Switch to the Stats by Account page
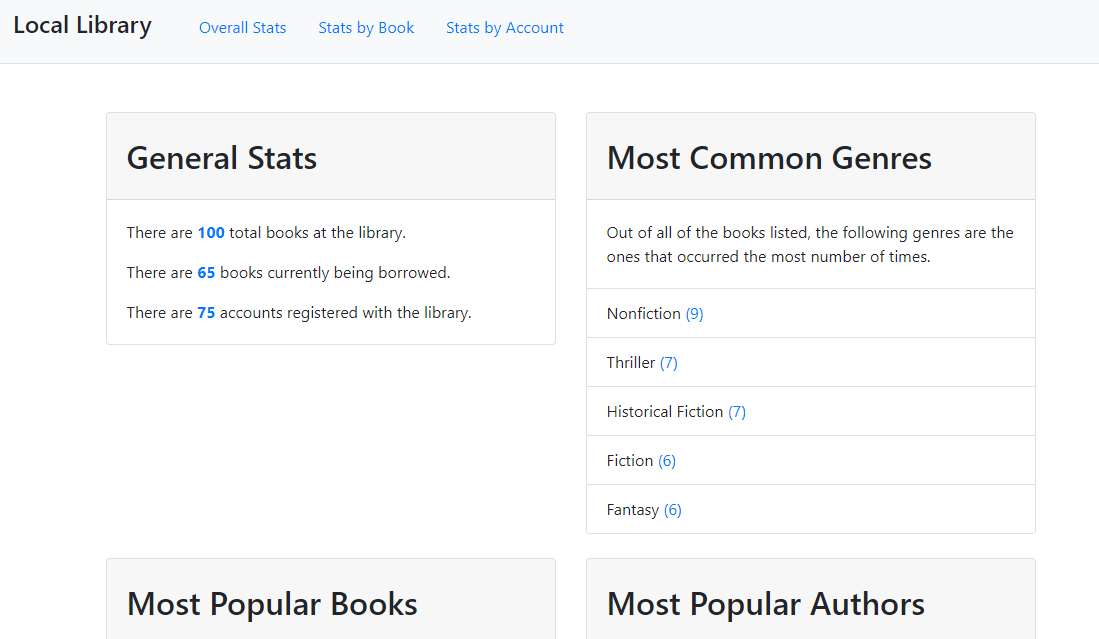Screen dimensions: 1099x639 point(504,27)
